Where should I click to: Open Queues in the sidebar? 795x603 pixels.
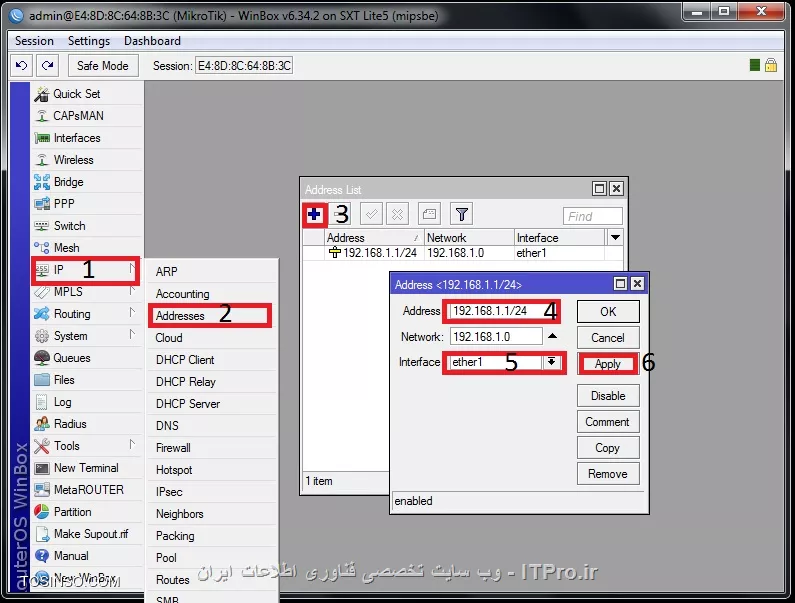pos(87,358)
